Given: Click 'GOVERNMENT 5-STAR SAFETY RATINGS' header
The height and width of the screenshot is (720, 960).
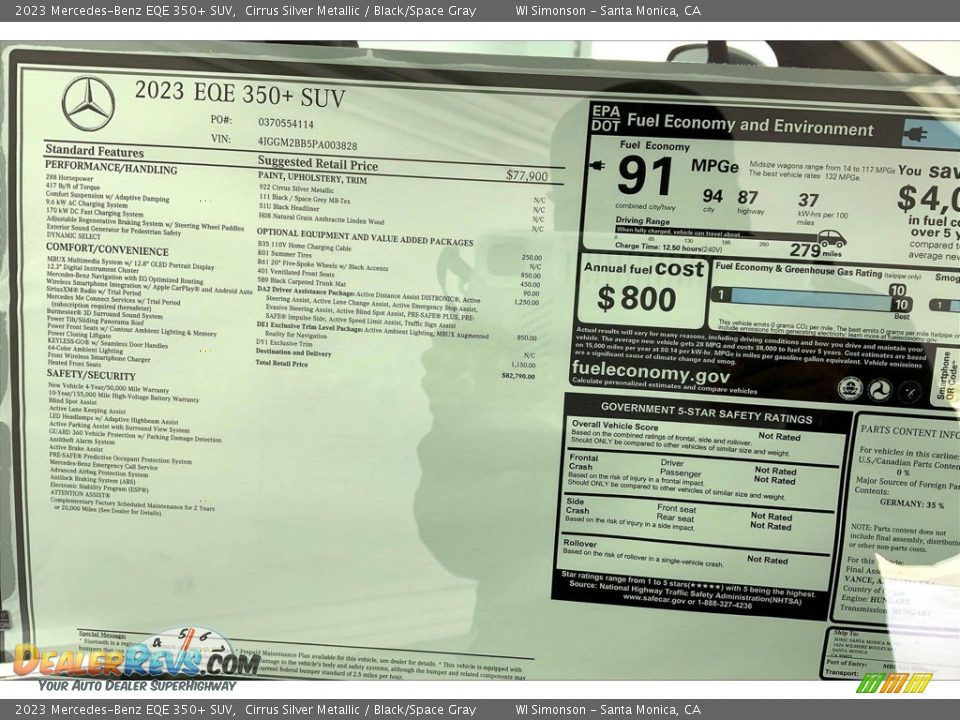Looking at the screenshot, I should pyautogui.click(x=707, y=413).
